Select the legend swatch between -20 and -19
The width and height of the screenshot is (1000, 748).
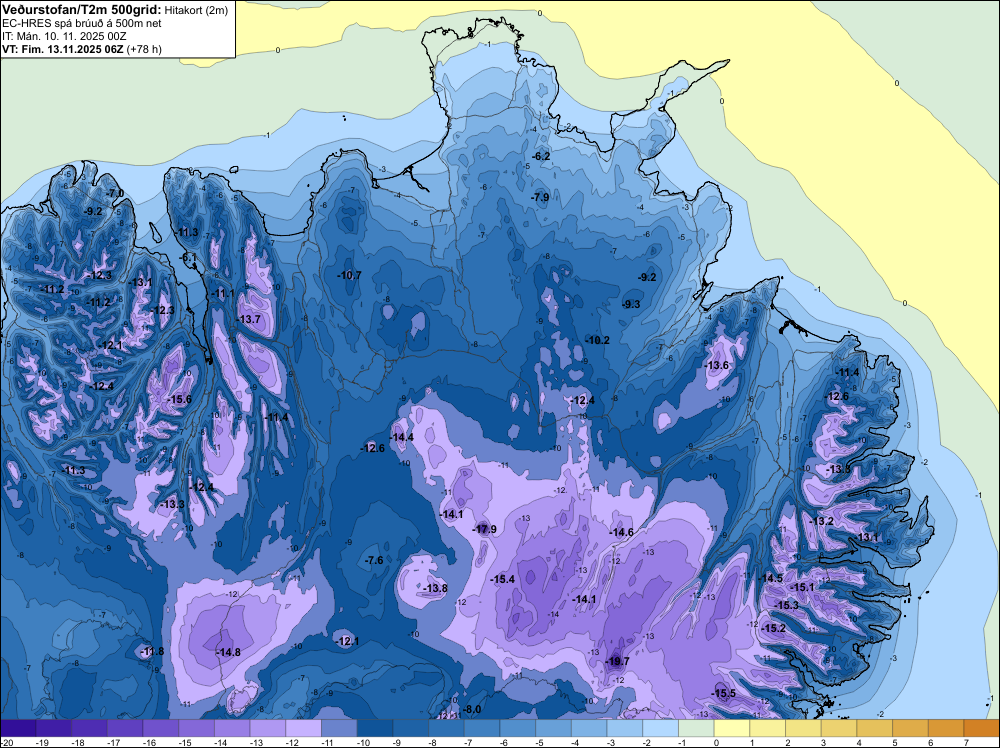click(18, 728)
